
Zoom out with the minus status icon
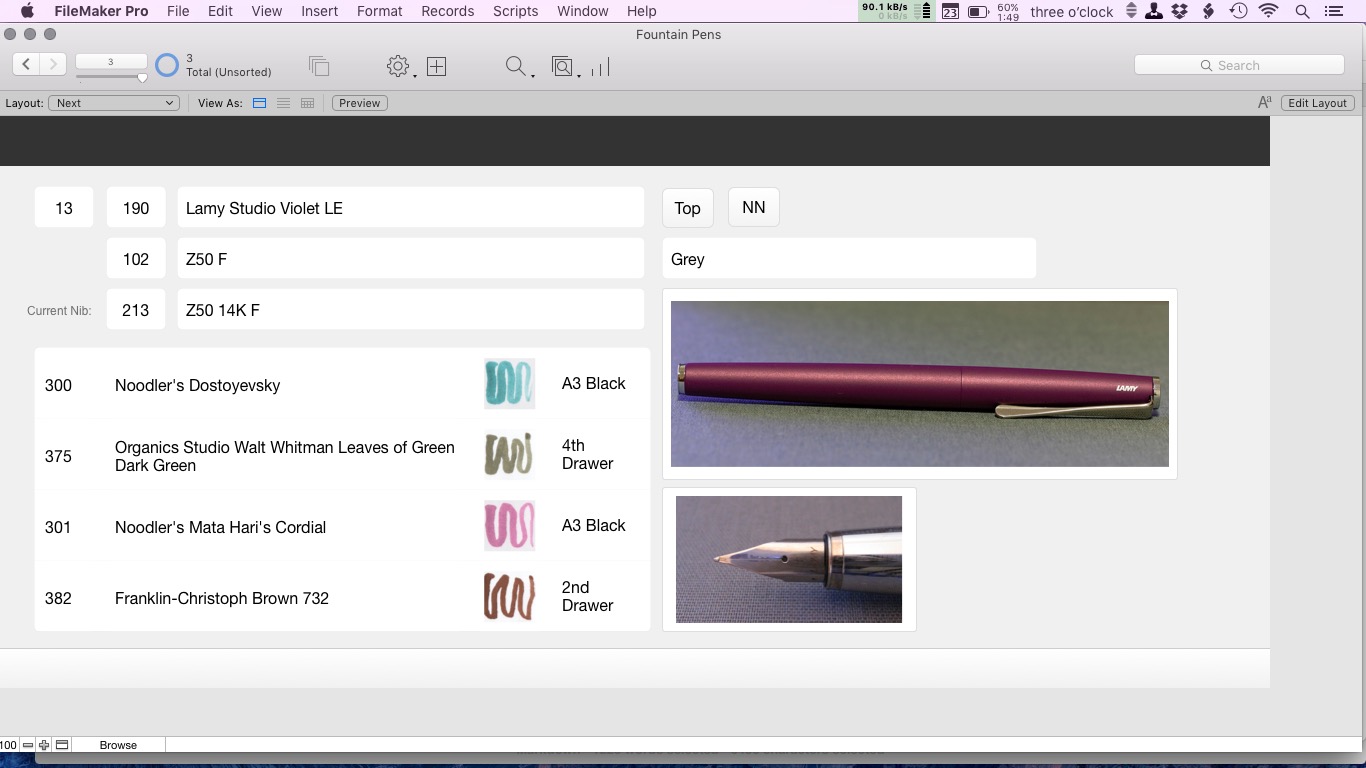click(28, 745)
